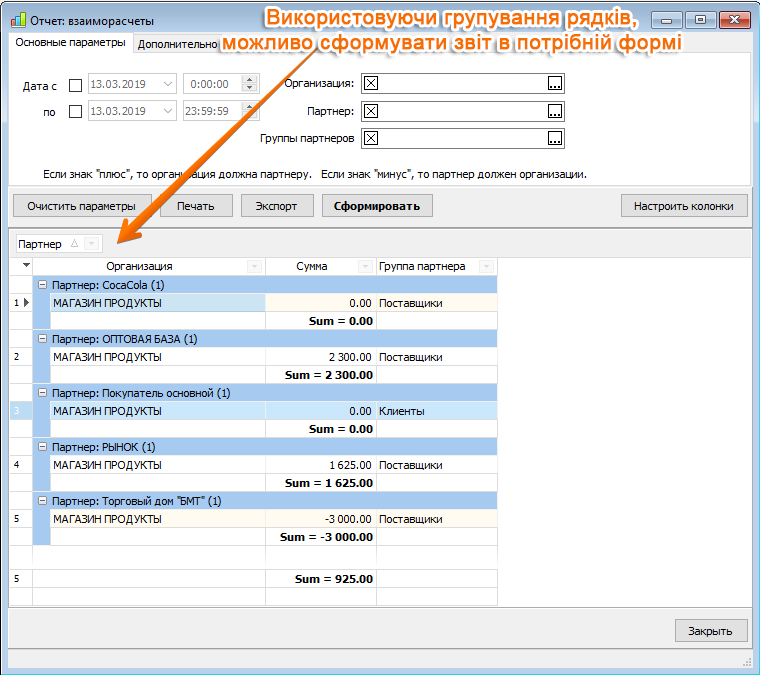The image size is (760, 675).
Task: Click the Печать button
Action: pos(196,206)
